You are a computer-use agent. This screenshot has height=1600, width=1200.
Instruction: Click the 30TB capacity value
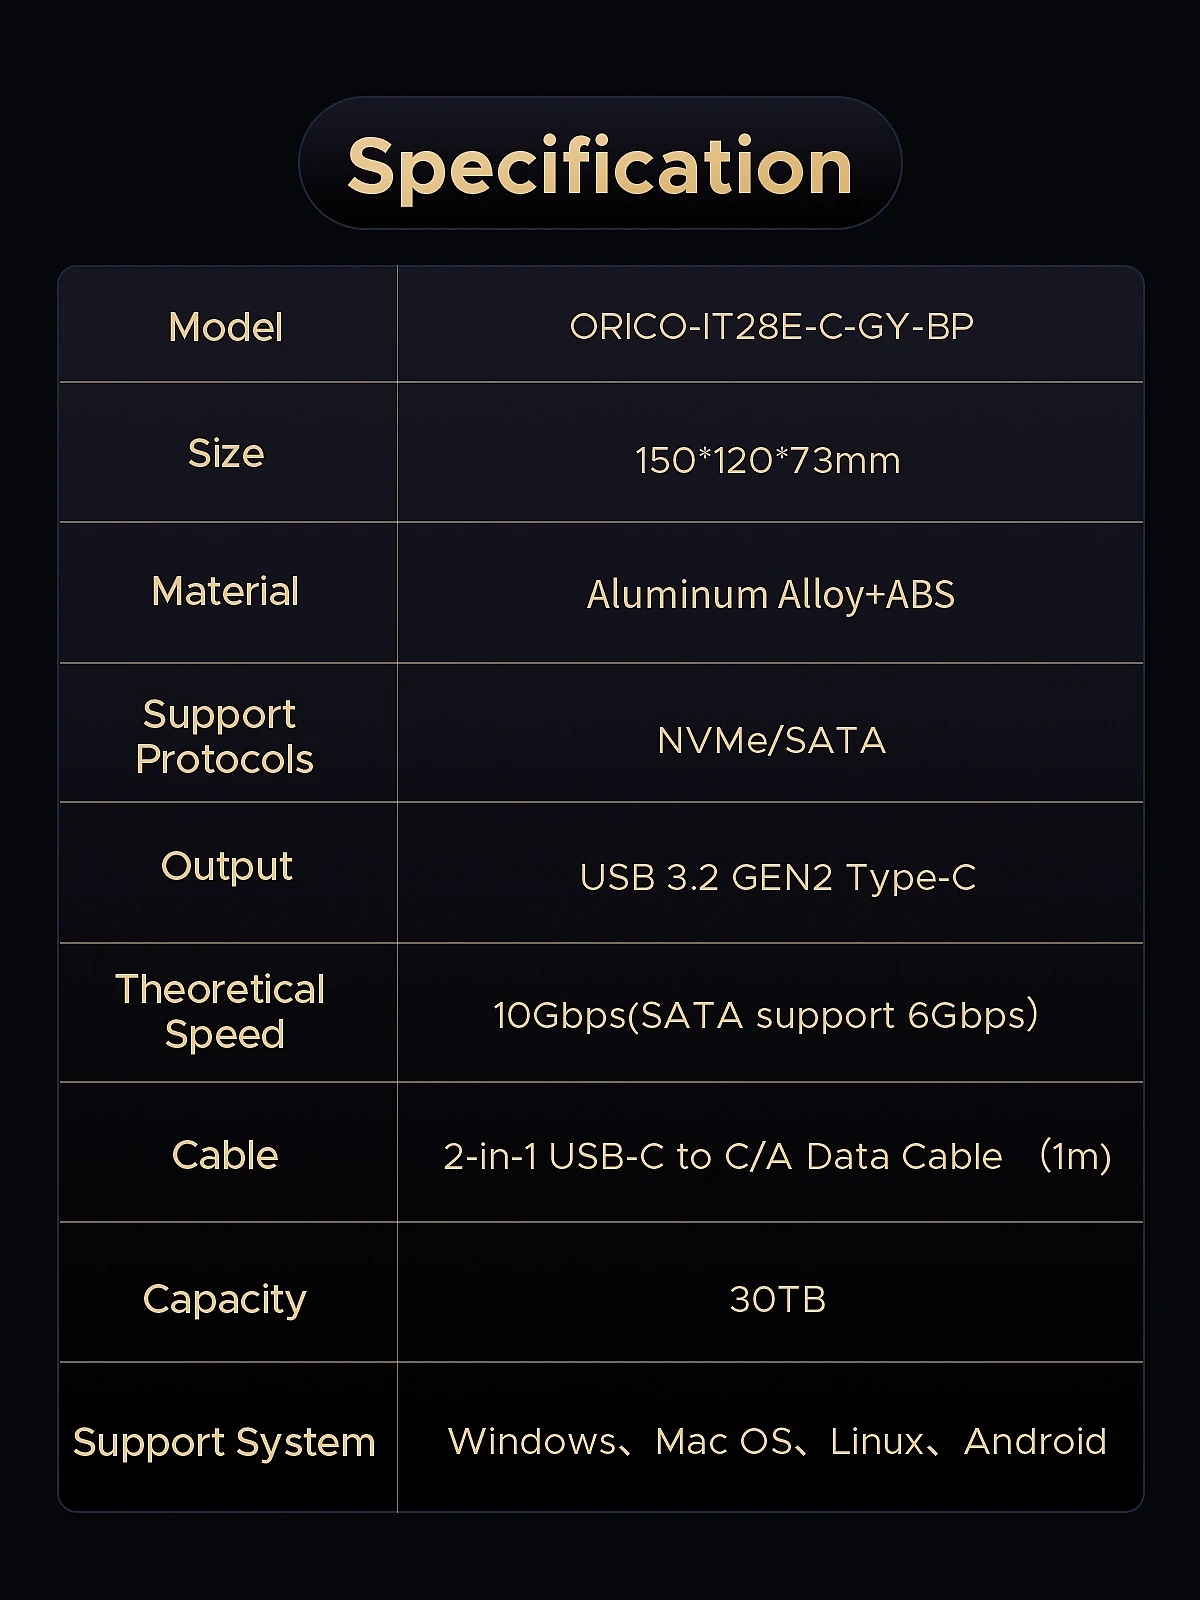pos(777,1299)
